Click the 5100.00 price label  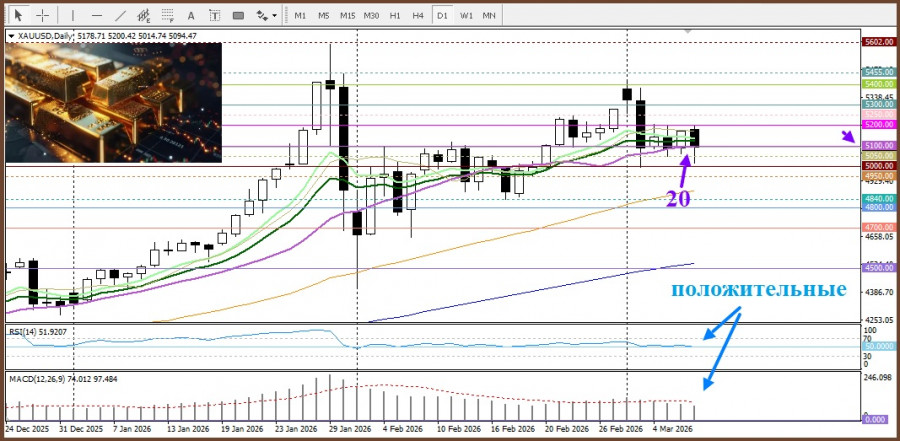880,146
